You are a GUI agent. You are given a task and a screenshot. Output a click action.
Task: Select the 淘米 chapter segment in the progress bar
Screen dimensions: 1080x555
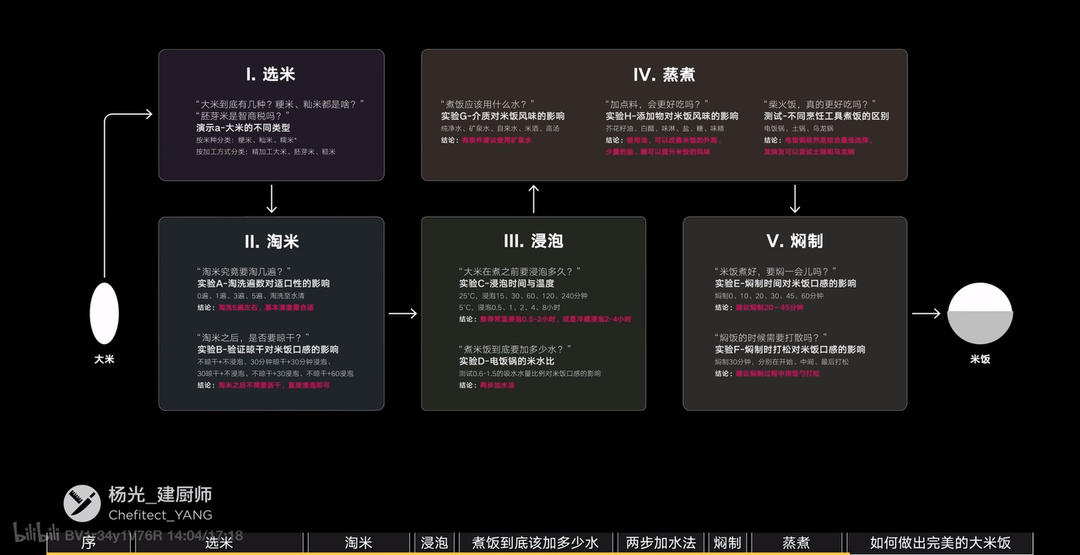[x=359, y=543]
